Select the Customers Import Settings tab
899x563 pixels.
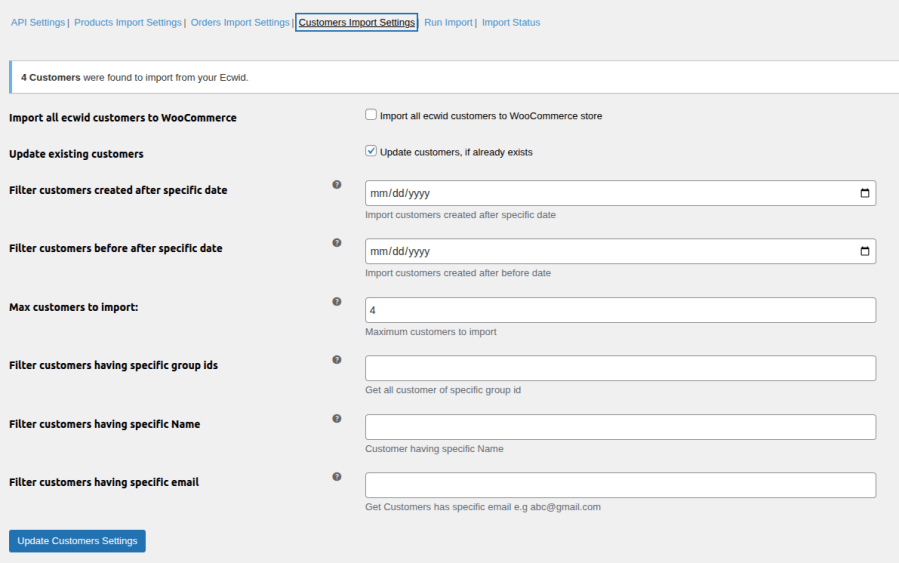pos(356,22)
